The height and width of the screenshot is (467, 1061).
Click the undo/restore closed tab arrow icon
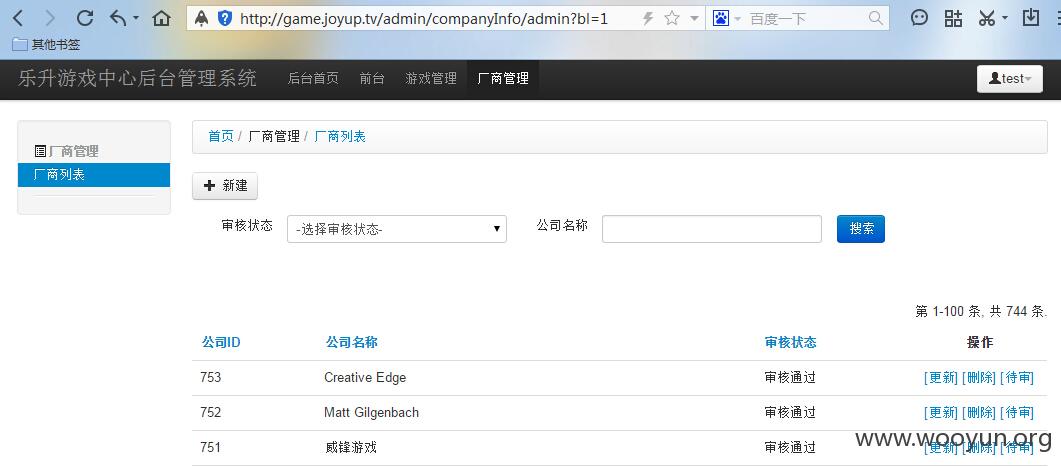click(118, 18)
